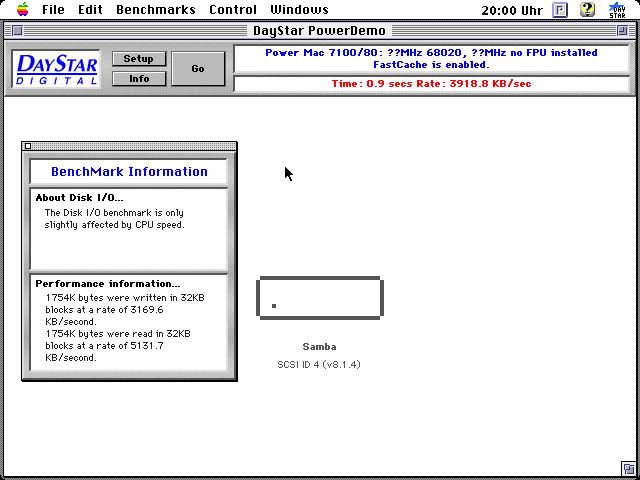Screen dimensions: 640x480
Task: Click the Power Mac 7100/80 system info line
Action: (x=431, y=53)
